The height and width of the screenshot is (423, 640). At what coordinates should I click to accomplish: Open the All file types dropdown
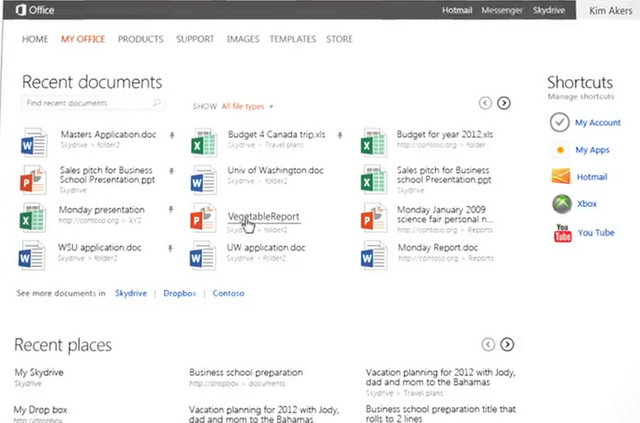(x=247, y=107)
